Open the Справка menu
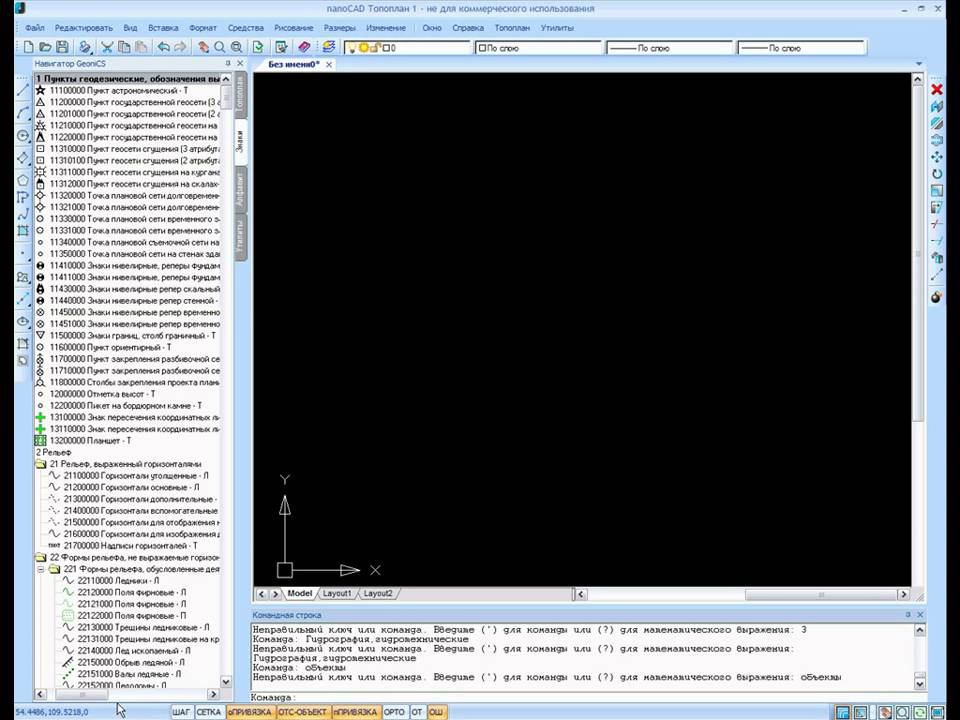Viewport: 960px width, 720px height. point(468,28)
